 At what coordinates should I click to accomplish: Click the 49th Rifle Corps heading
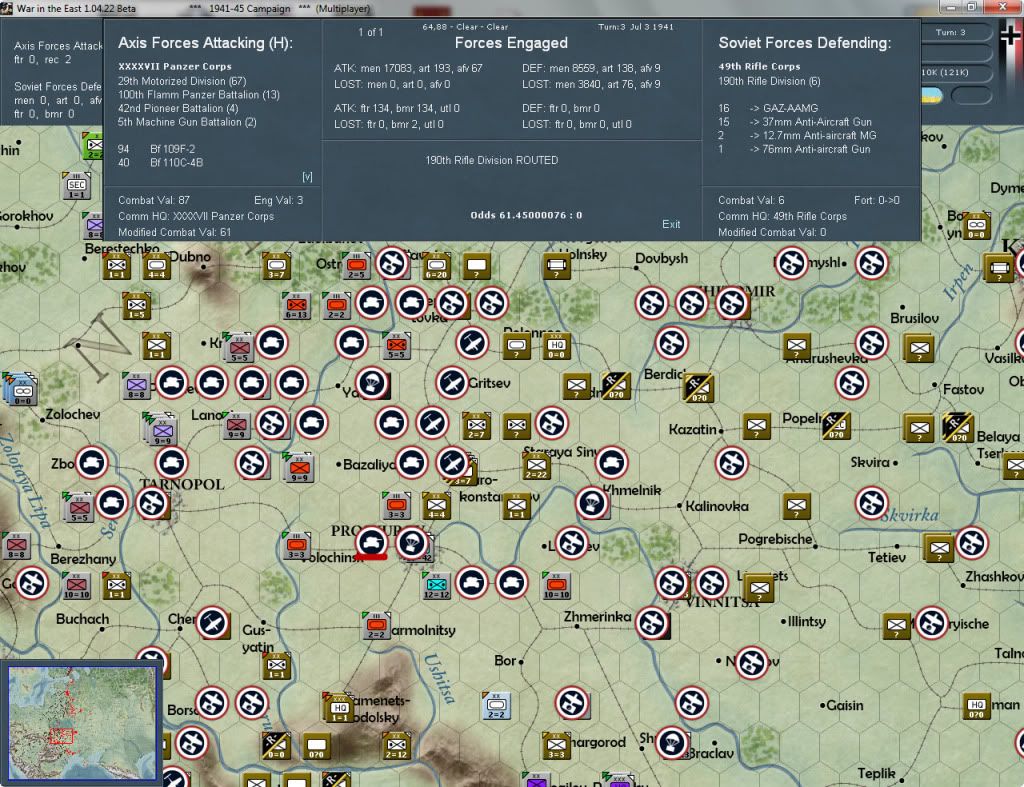[759, 67]
